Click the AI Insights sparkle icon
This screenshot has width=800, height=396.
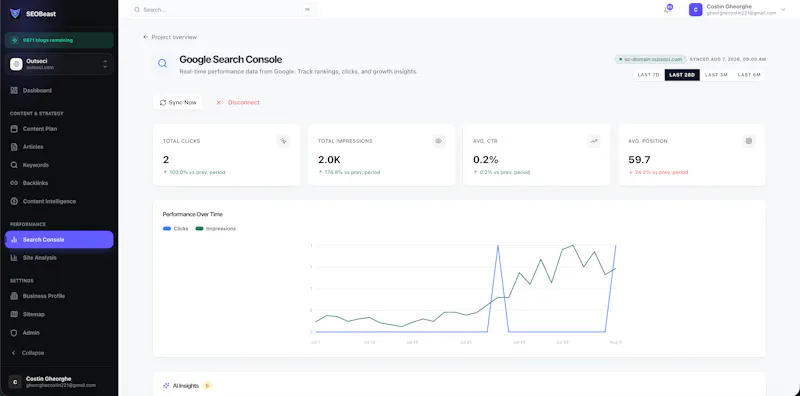pyautogui.click(x=166, y=386)
